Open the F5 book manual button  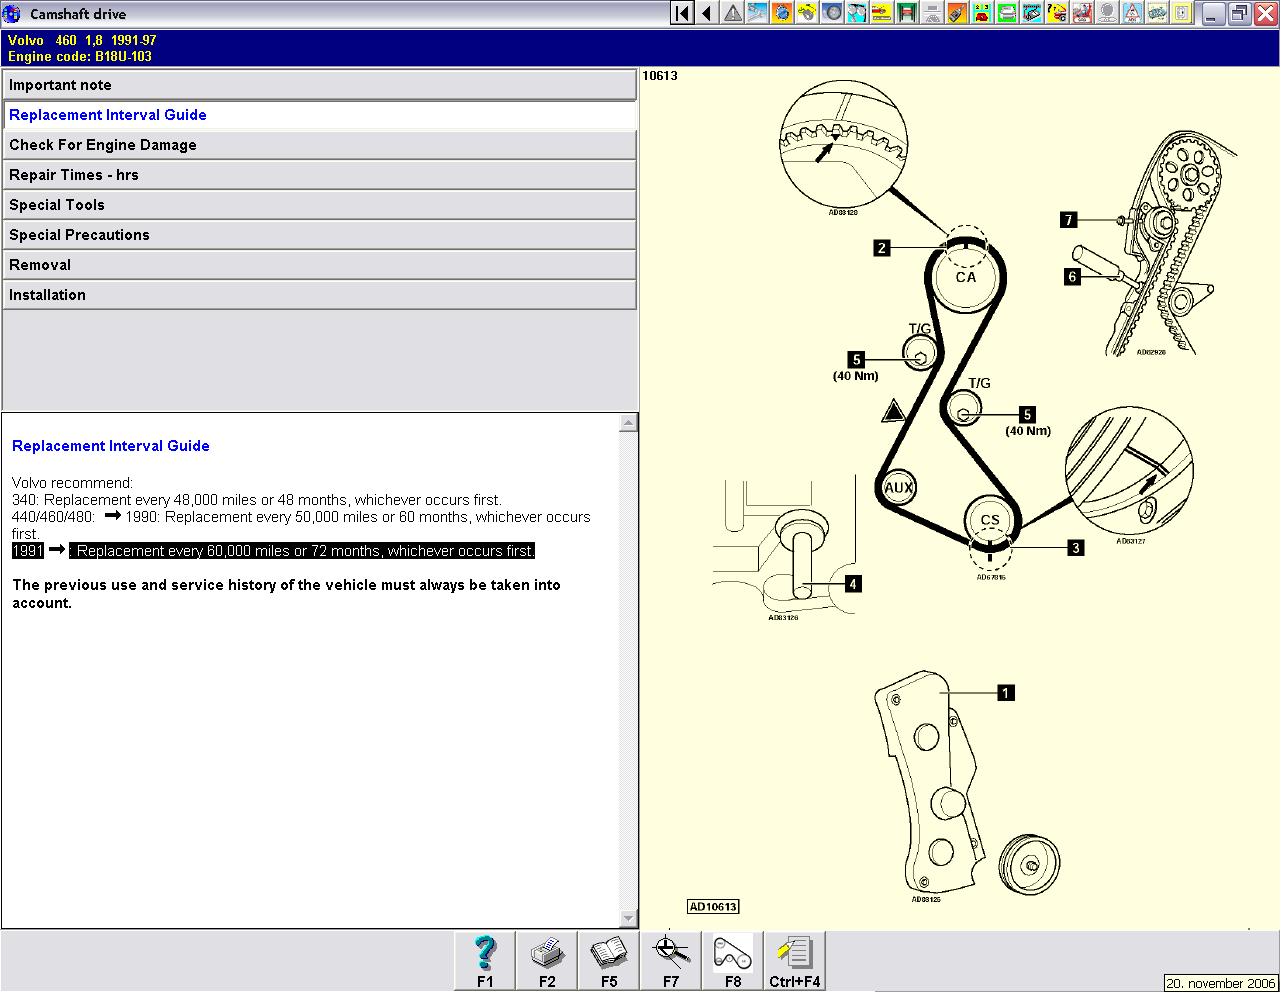point(609,961)
